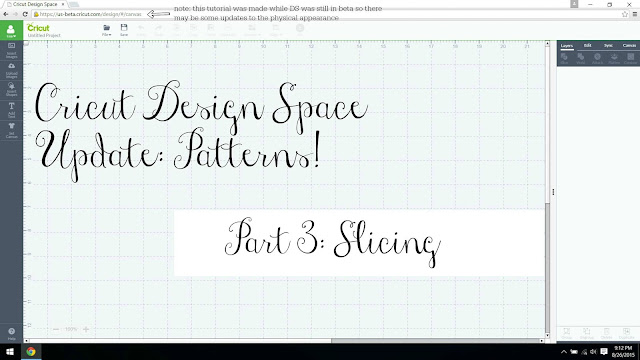Click the Contour tool icon
This screenshot has height=360, width=640.
click(631, 59)
